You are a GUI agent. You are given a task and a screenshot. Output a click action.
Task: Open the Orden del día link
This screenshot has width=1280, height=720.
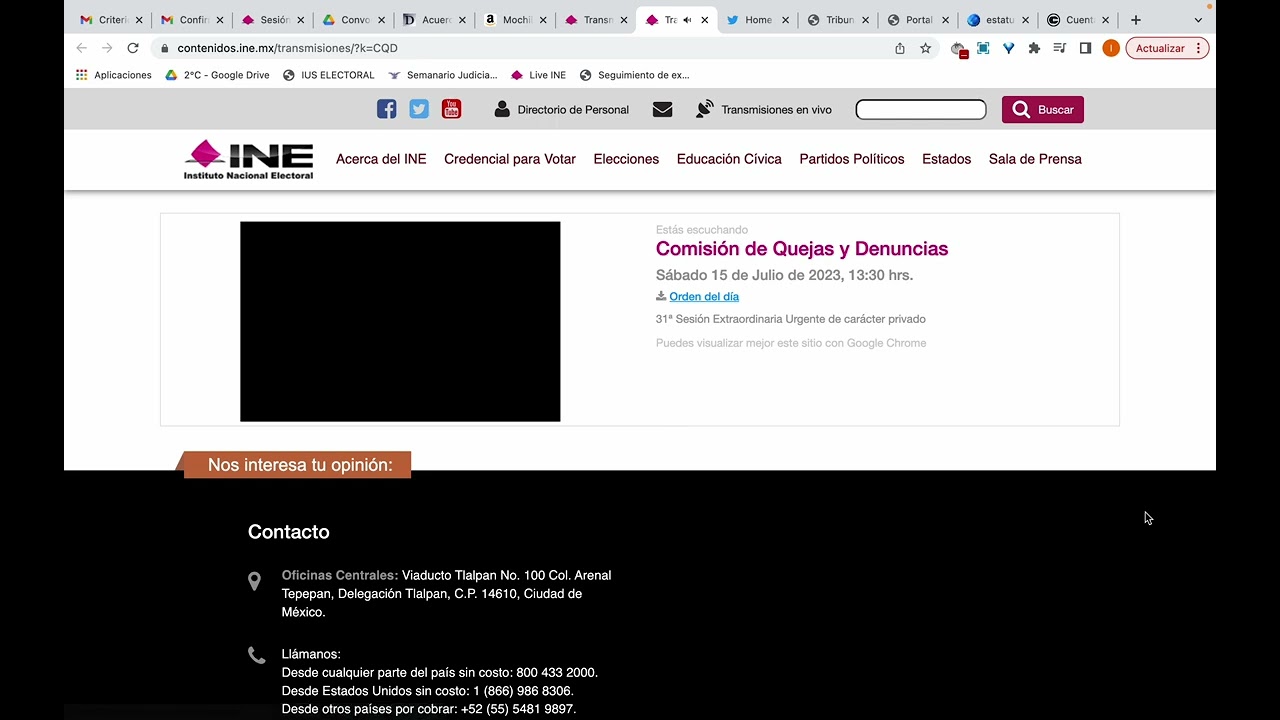[x=704, y=296]
